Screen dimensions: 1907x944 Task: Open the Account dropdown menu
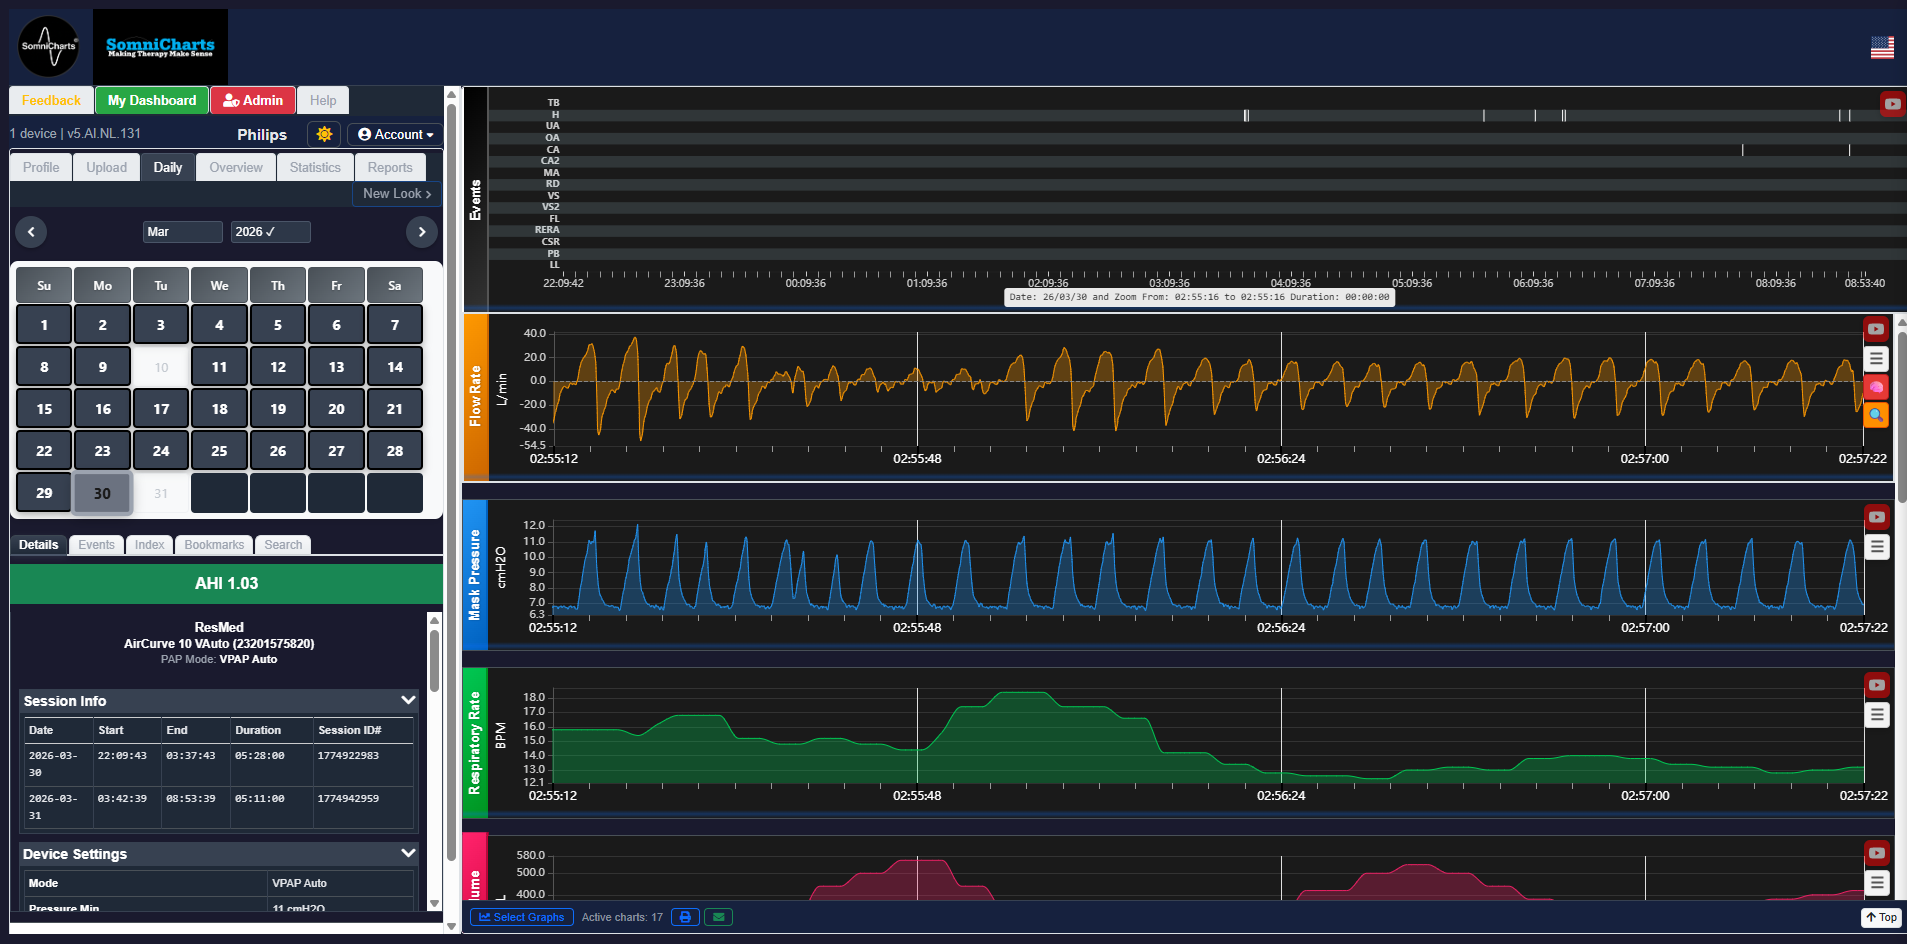(x=395, y=134)
